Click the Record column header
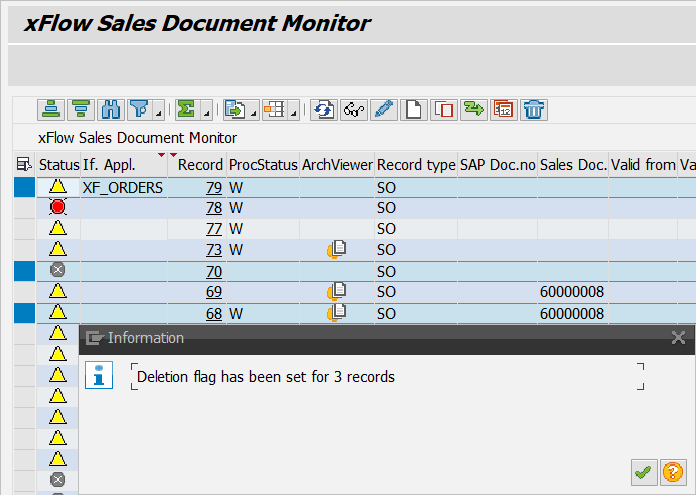This screenshot has width=696, height=495. point(200,164)
